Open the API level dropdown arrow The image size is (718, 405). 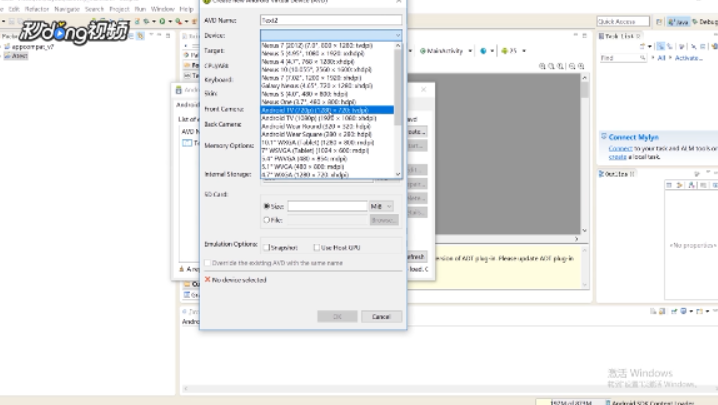tap(524, 51)
